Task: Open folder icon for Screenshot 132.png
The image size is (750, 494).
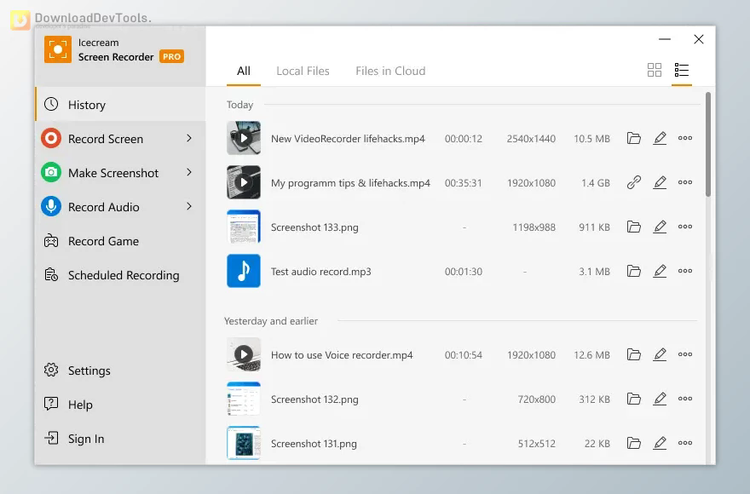Action: point(634,398)
